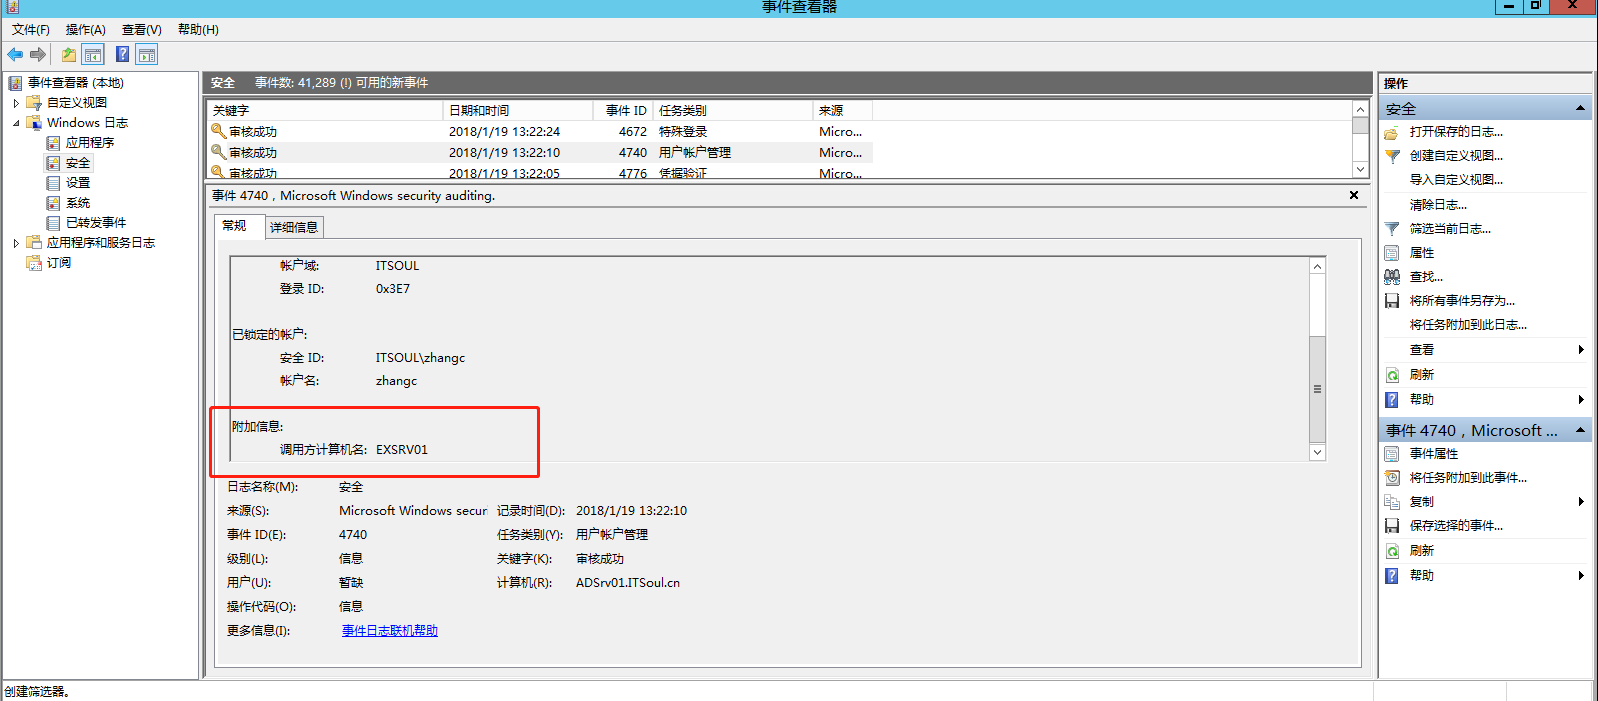Image resolution: width=1598 pixels, height=701 pixels.
Task: Open the 事件日志联机帮助 link
Action: [x=390, y=631]
